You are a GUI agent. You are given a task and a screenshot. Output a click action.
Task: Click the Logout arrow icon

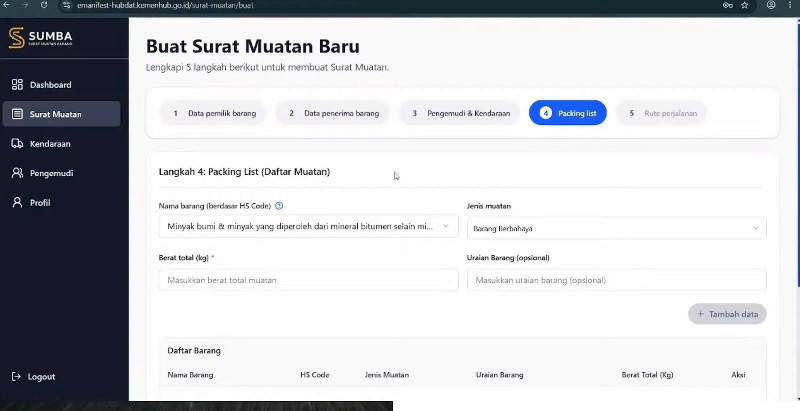click(x=16, y=376)
